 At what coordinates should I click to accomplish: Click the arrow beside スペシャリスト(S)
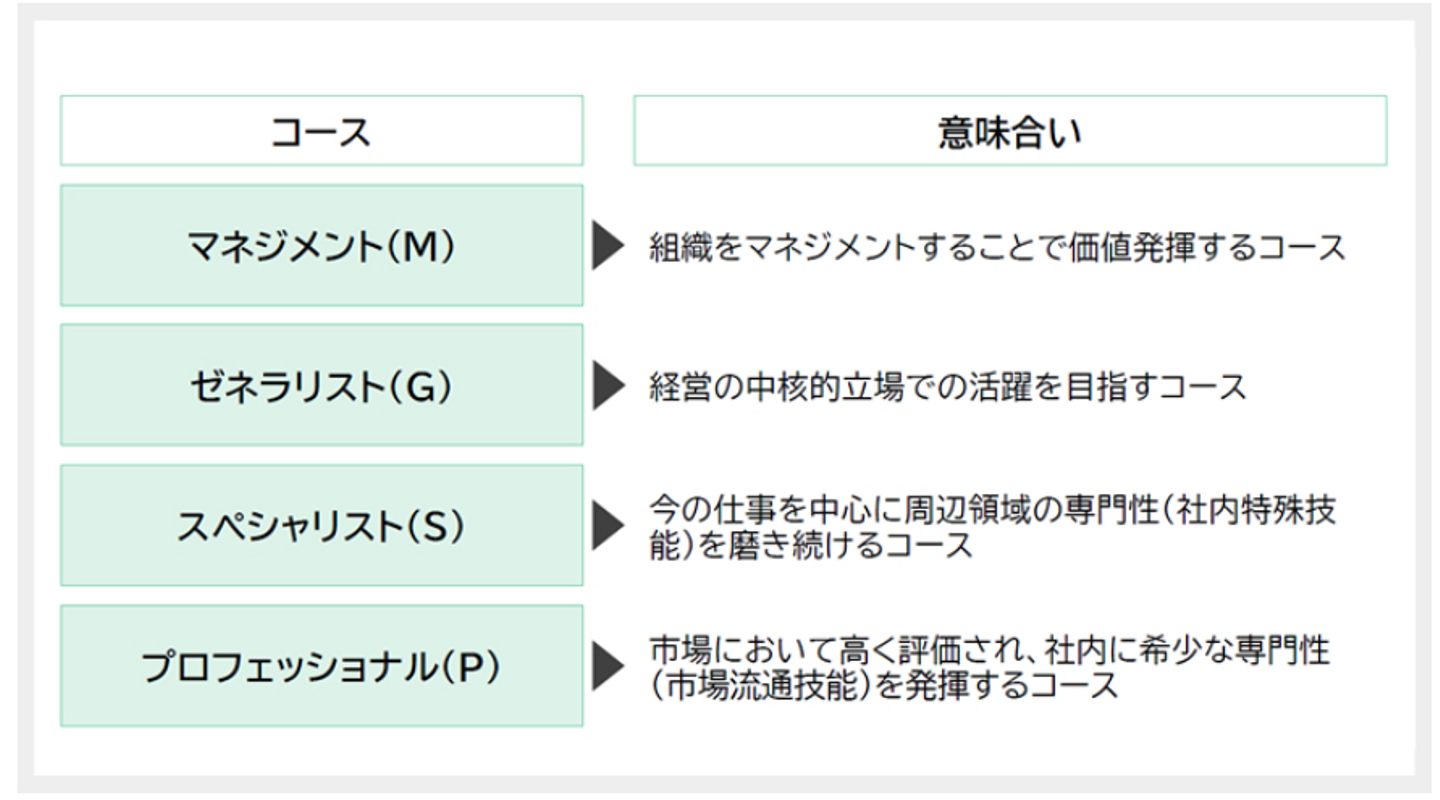coord(609,526)
